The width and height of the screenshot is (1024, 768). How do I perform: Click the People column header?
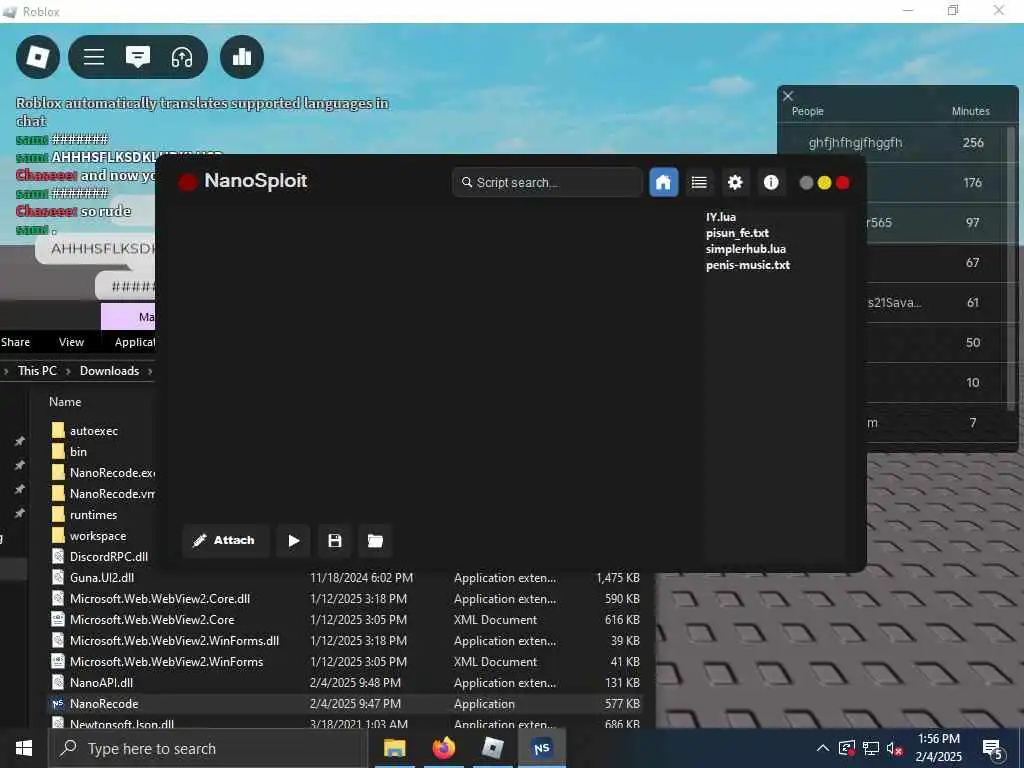click(x=808, y=111)
